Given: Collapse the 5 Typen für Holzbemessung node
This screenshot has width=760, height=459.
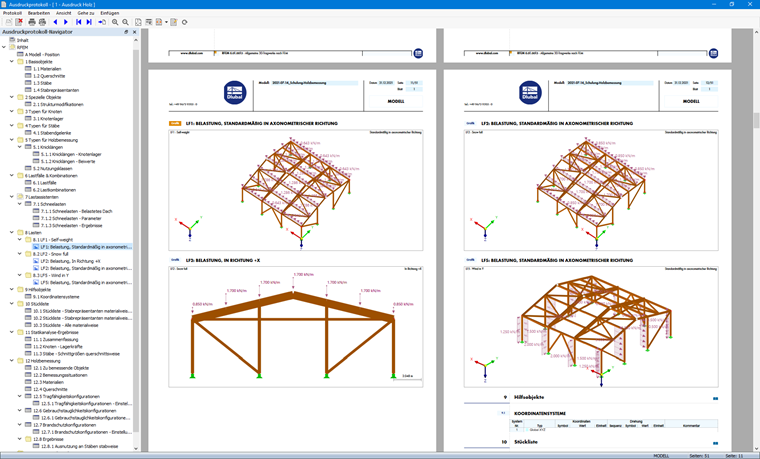Looking at the screenshot, I should click(12, 140).
